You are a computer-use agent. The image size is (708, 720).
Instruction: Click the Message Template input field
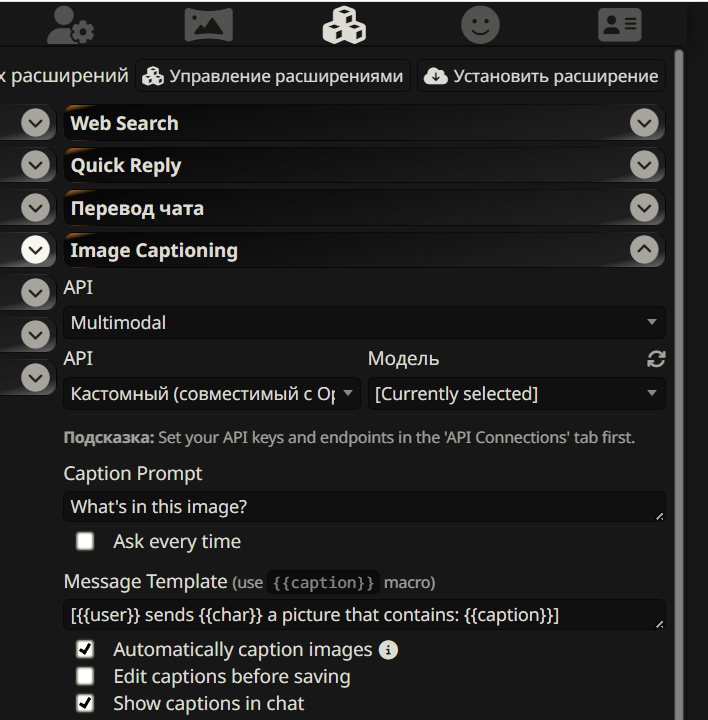(x=364, y=614)
